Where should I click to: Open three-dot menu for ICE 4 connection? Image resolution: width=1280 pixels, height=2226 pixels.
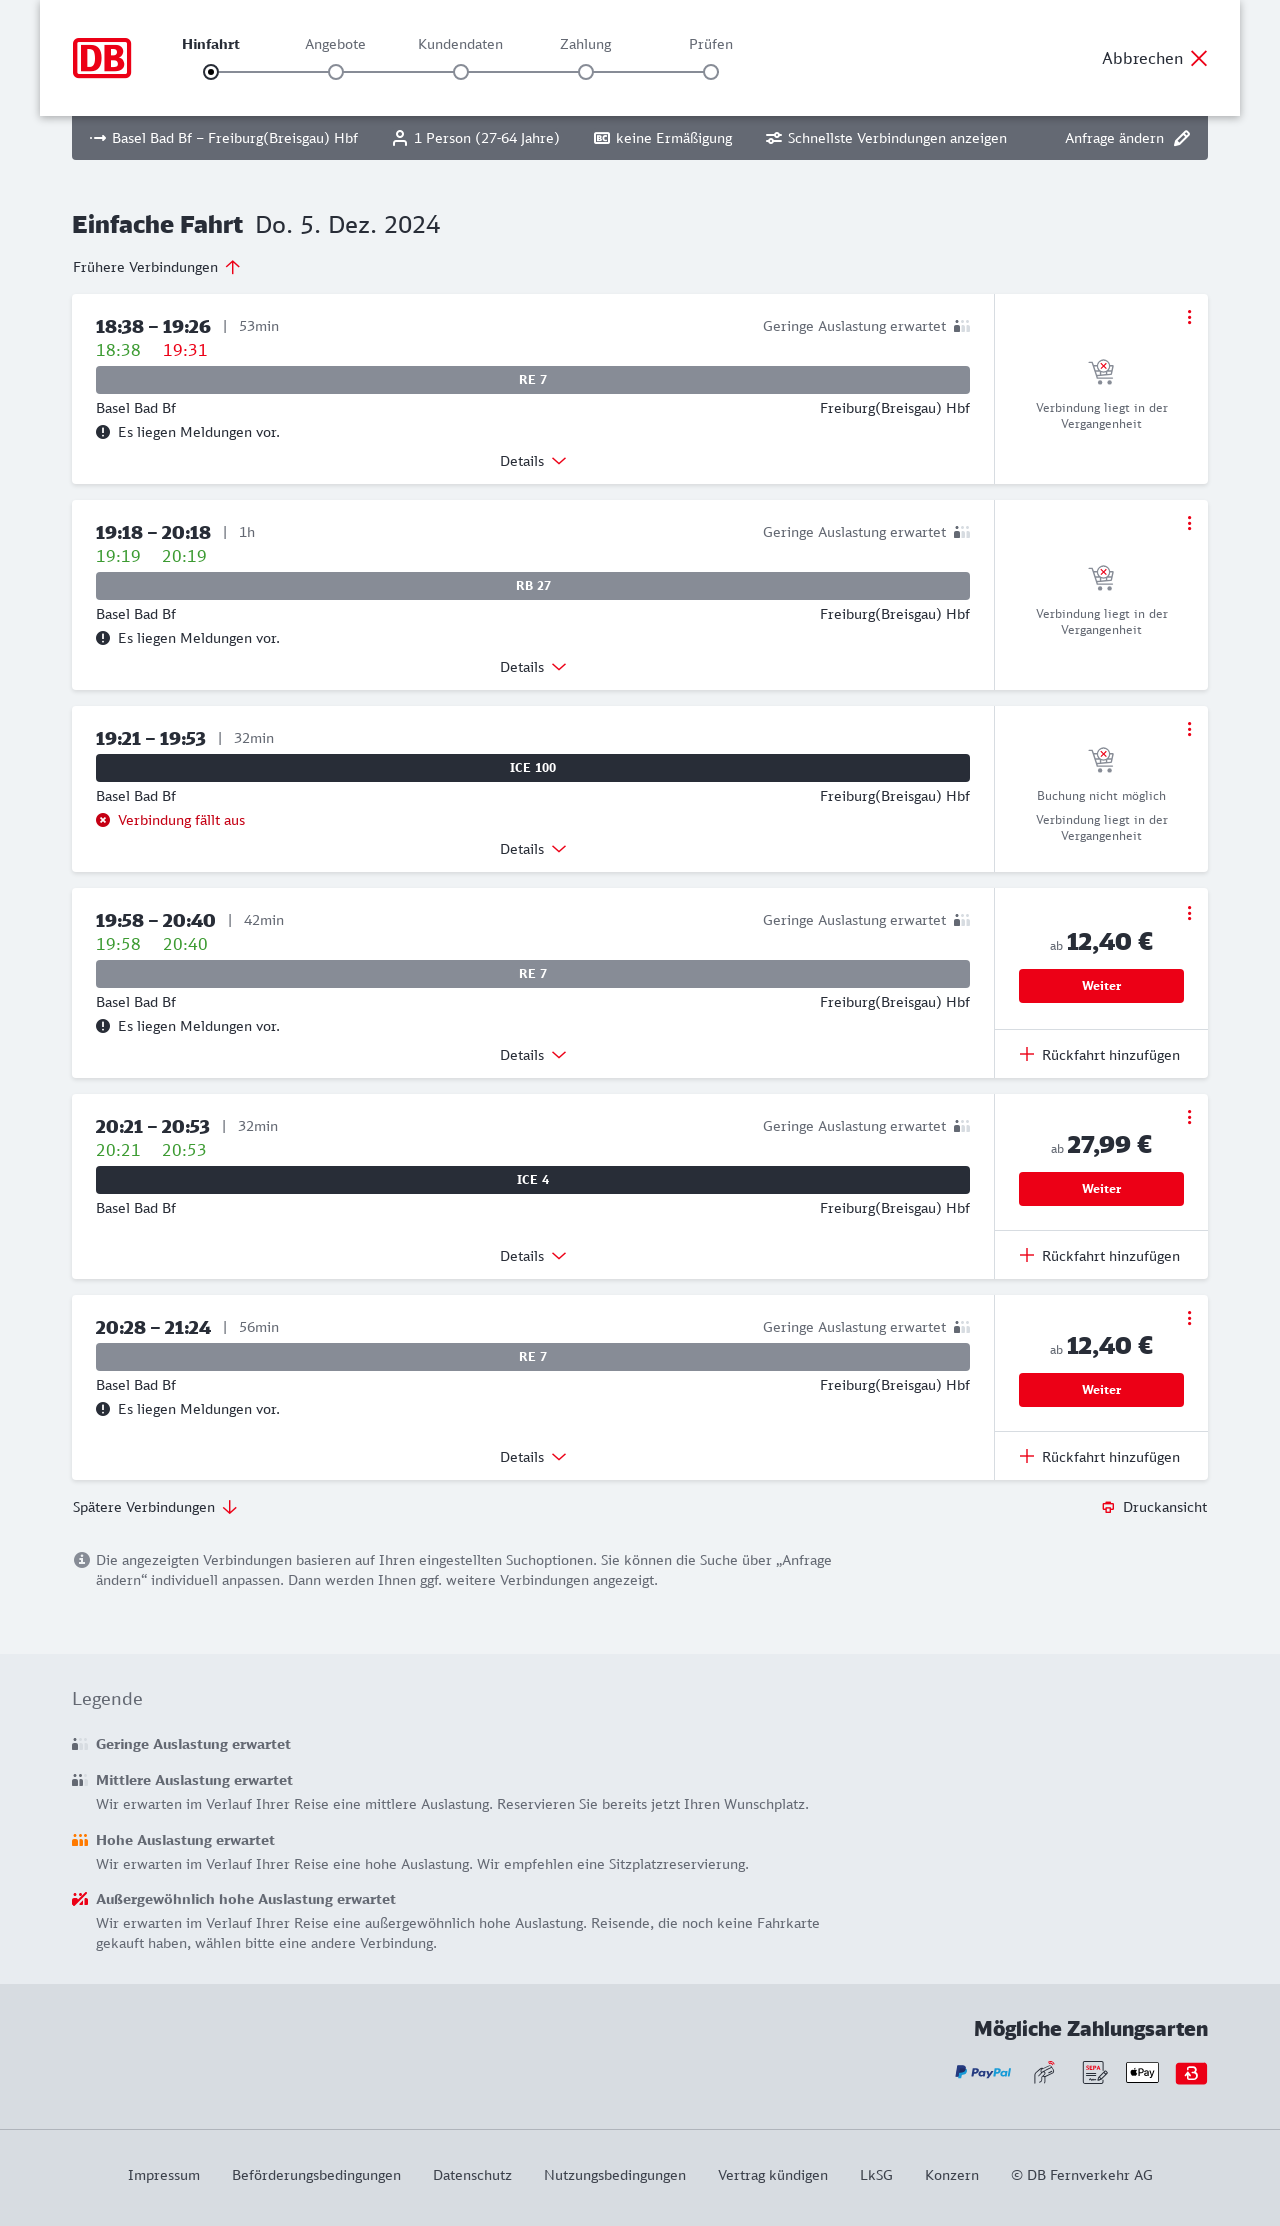tap(1189, 1117)
